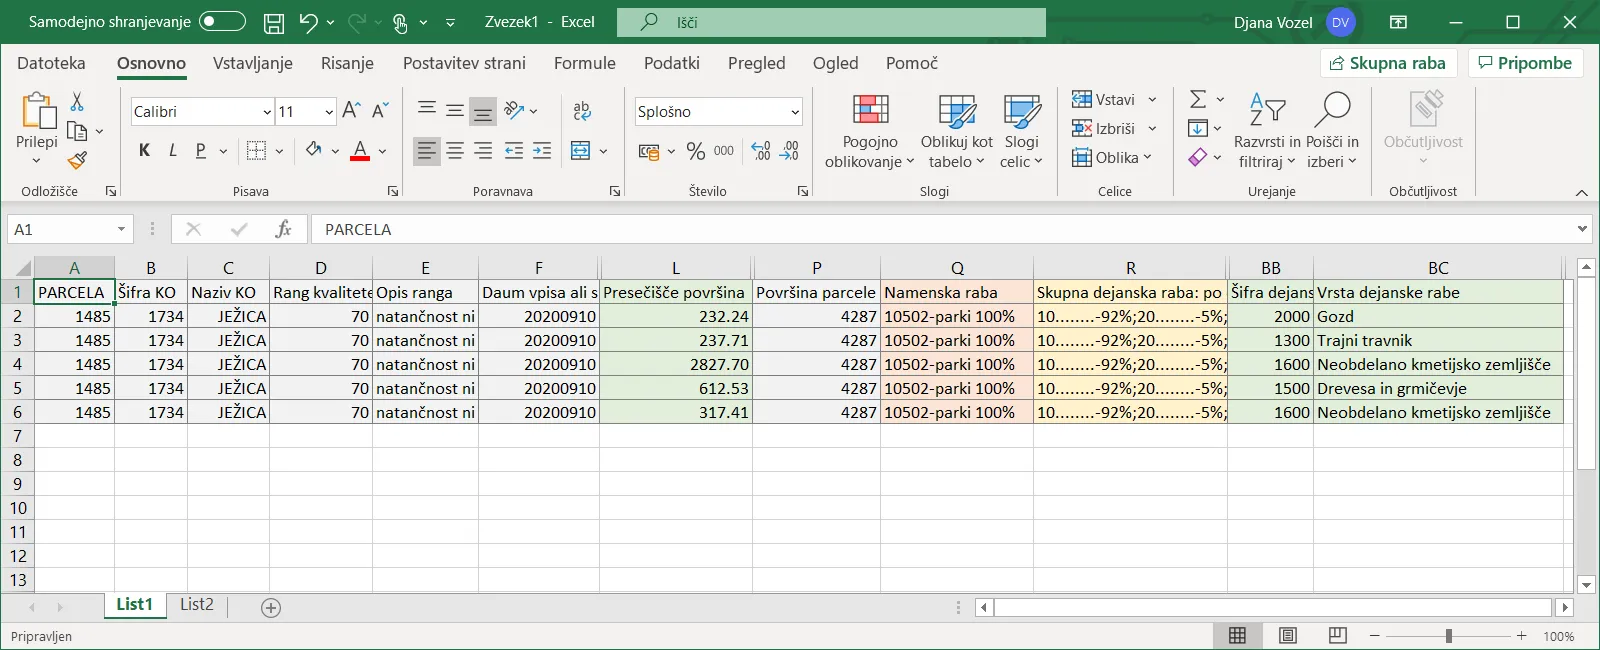The height and width of the screenshot is (650, 1600).
Task: Click the Save diskette icon
Action: pyautogui.click(x=273, y=22)
